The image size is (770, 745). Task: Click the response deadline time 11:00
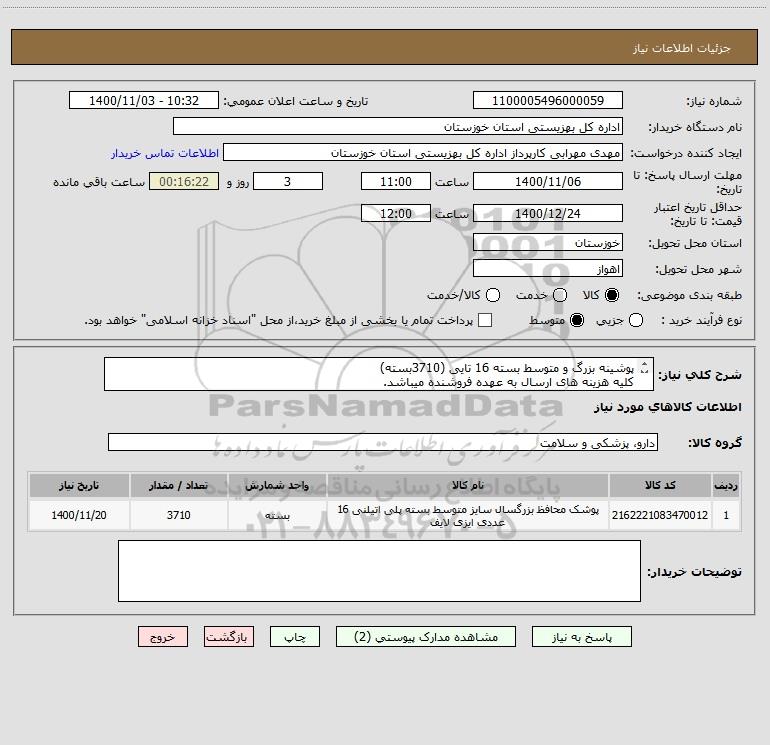tap(396, 181)
